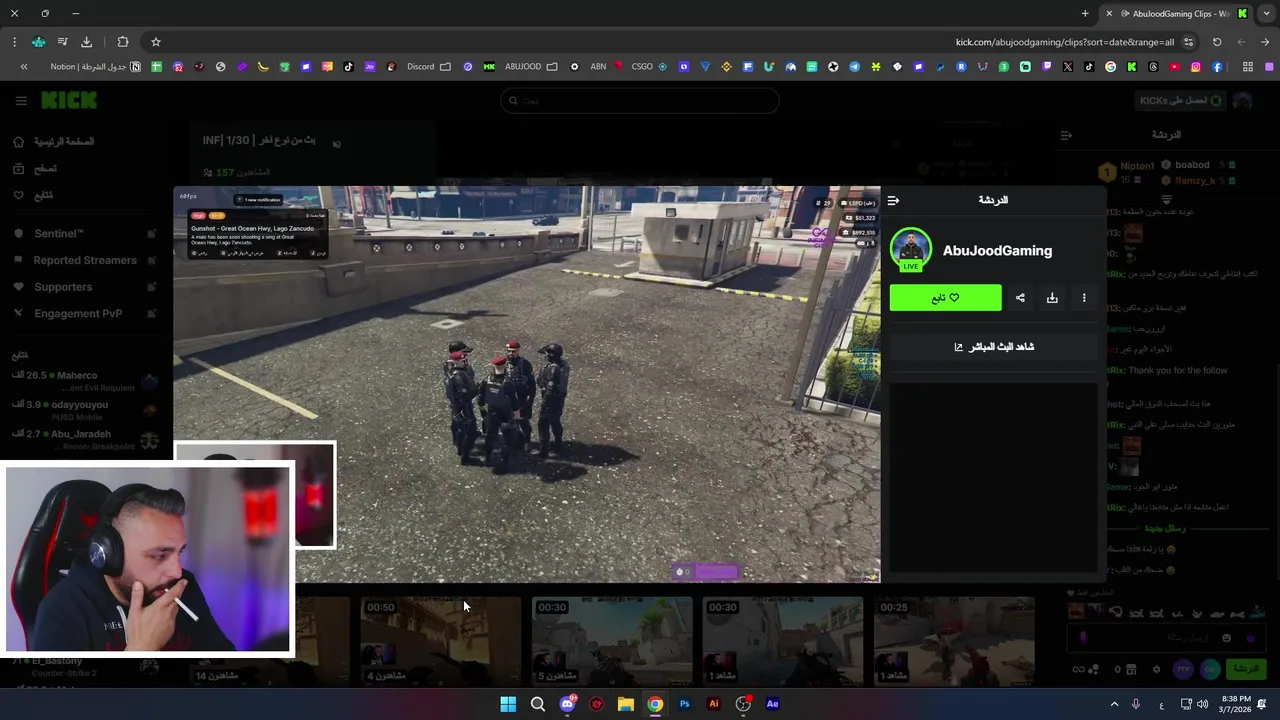
Task: Click the kick.com address bar URL
Action: 1064,42
